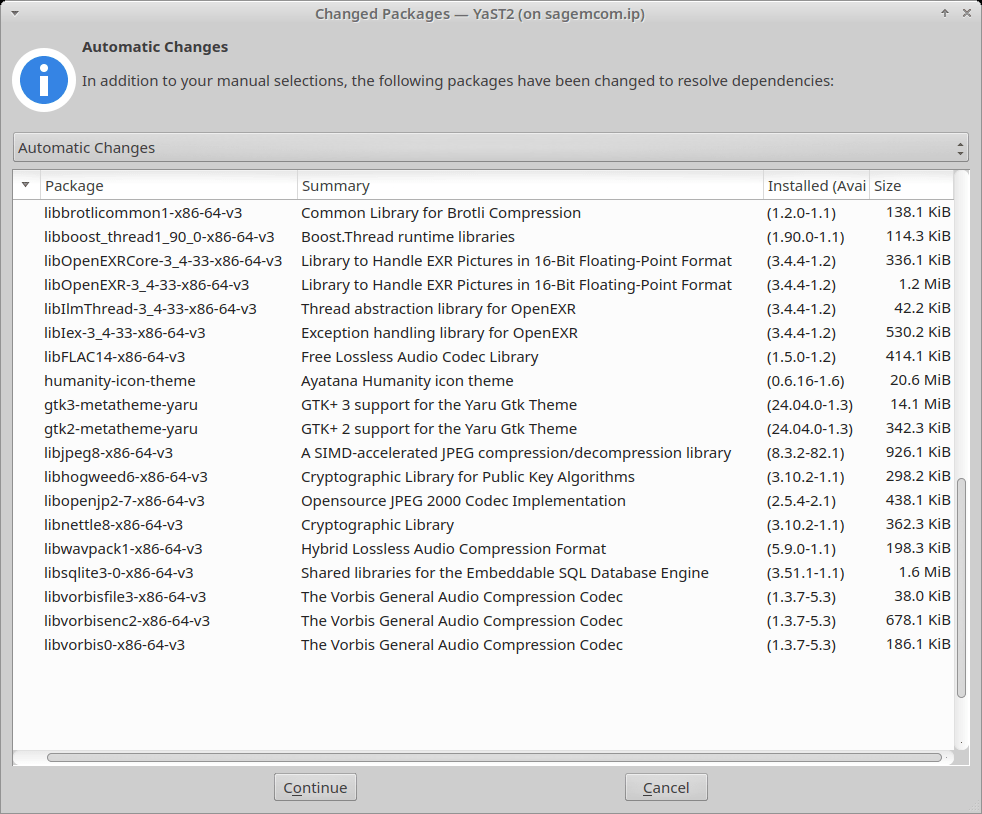Click the window shade arrow in title bar
This screenshot has width=982, height=814.
point(945,13)
